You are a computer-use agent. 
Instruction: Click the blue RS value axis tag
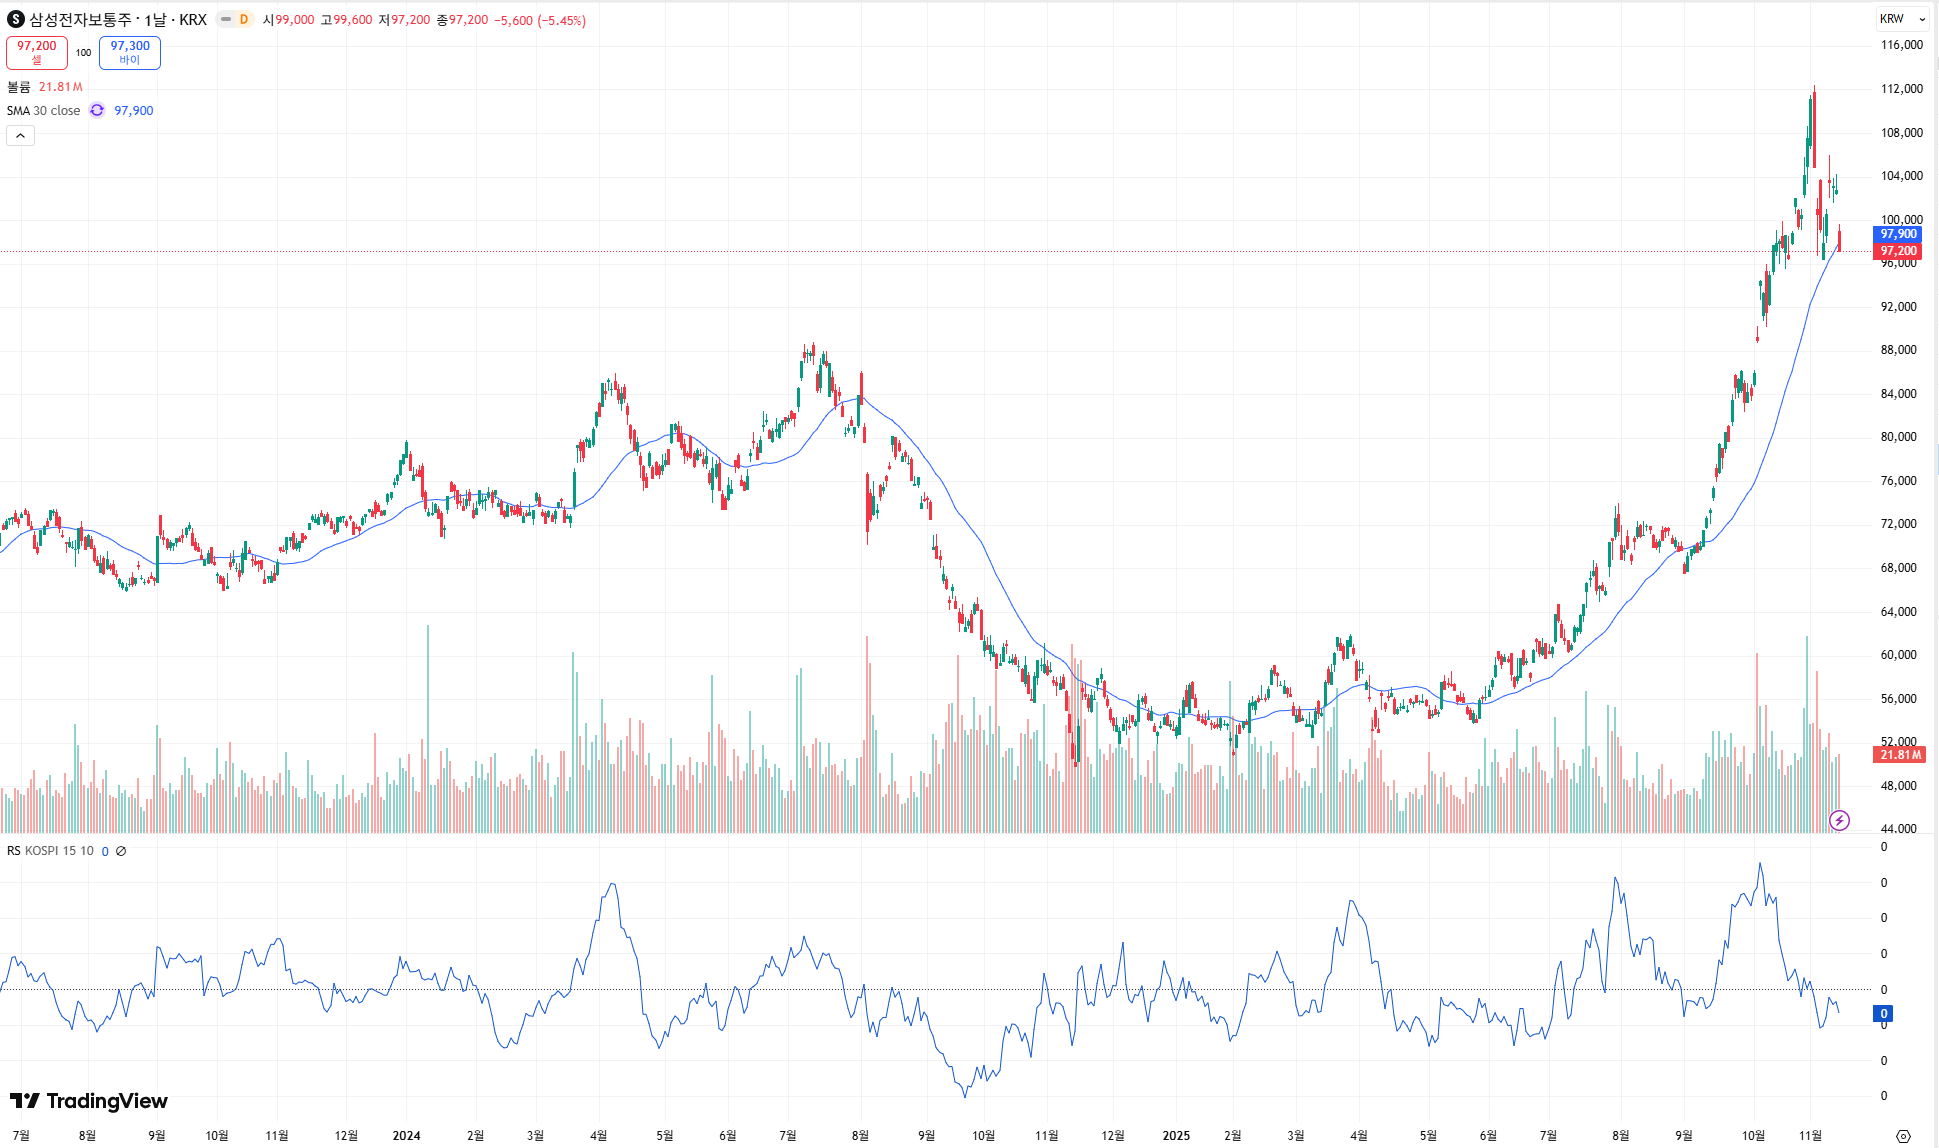[x=1883, y=1014]
